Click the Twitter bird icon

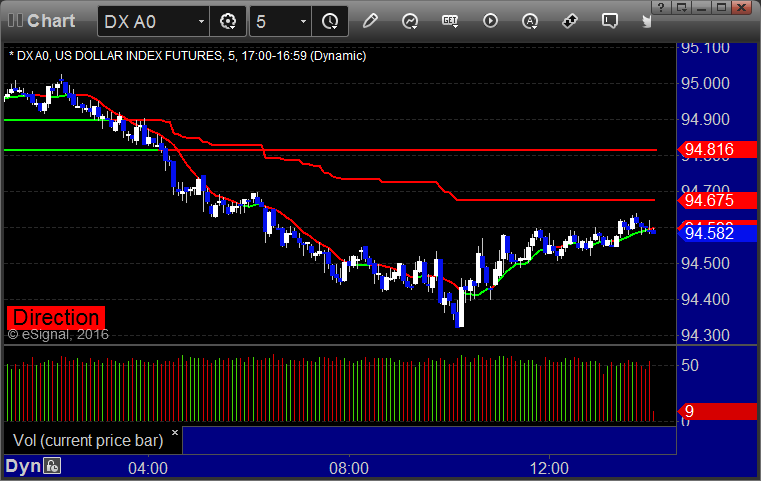click(646, 21)
